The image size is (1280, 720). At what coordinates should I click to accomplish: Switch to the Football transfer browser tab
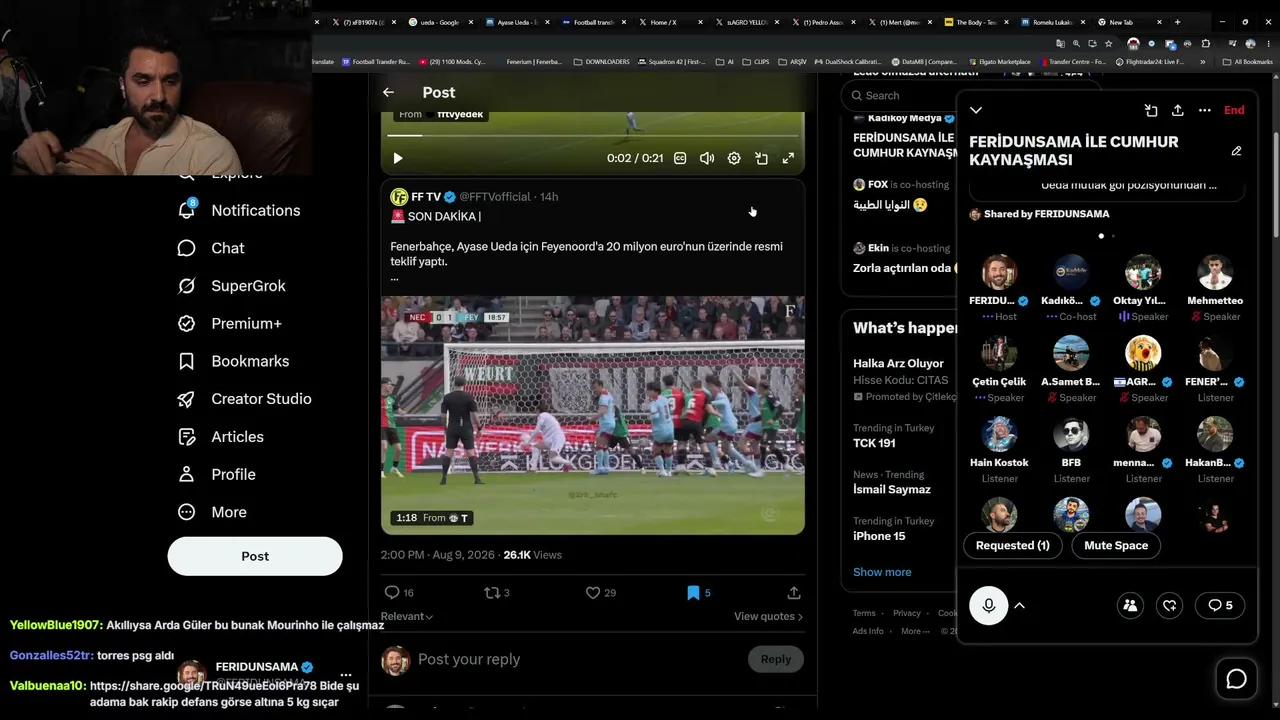[592, 22]
